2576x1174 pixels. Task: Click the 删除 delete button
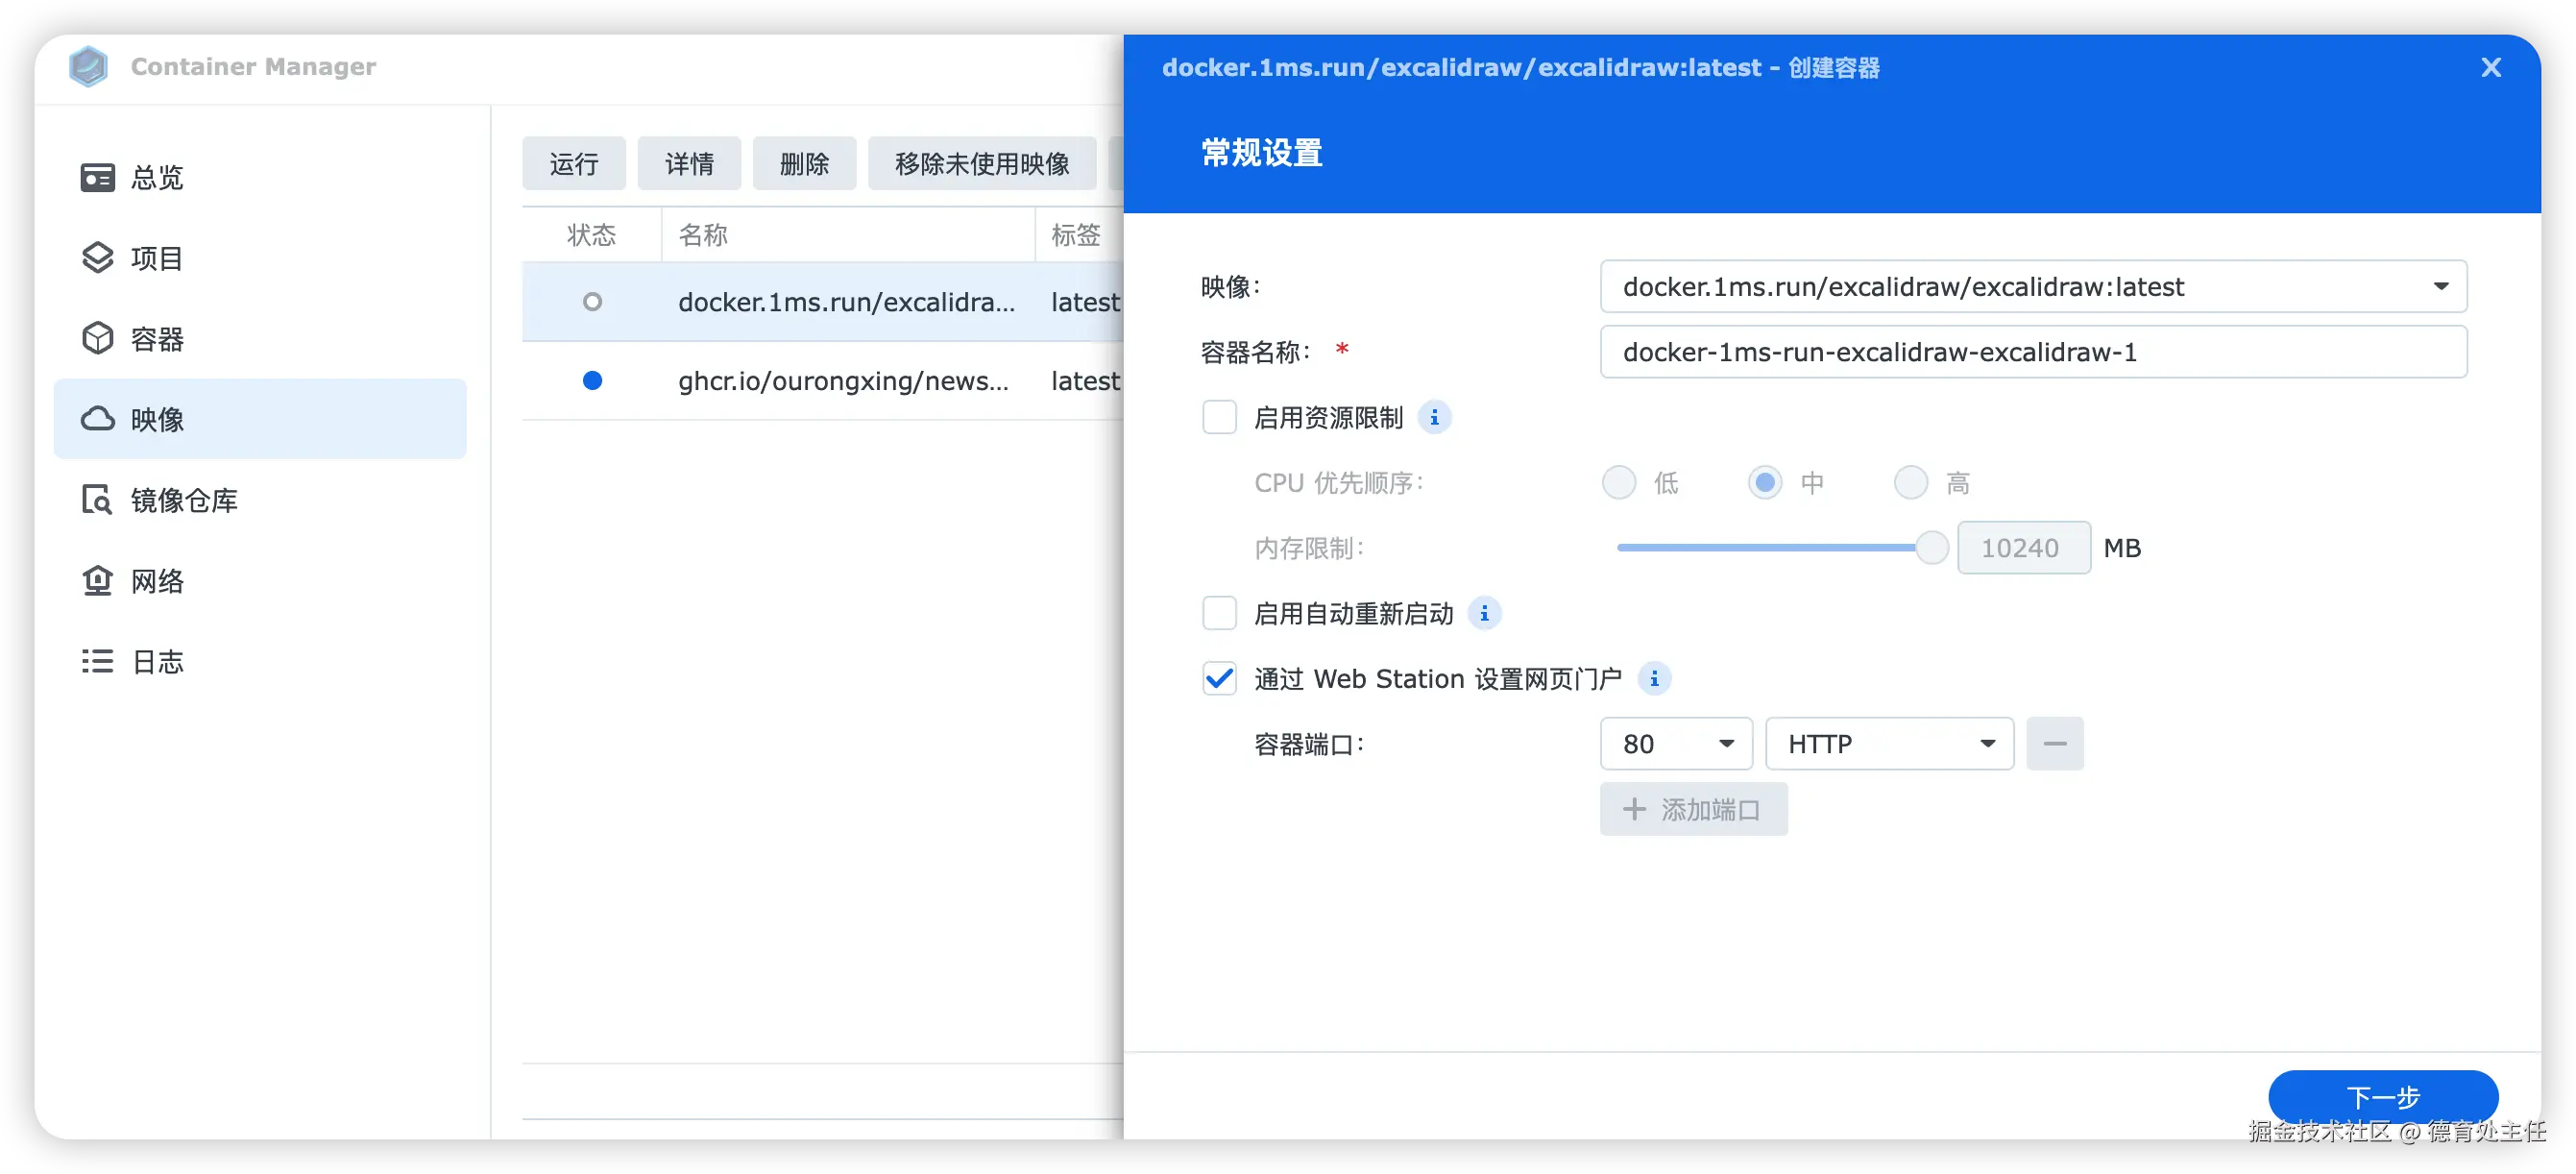(804, 164)
